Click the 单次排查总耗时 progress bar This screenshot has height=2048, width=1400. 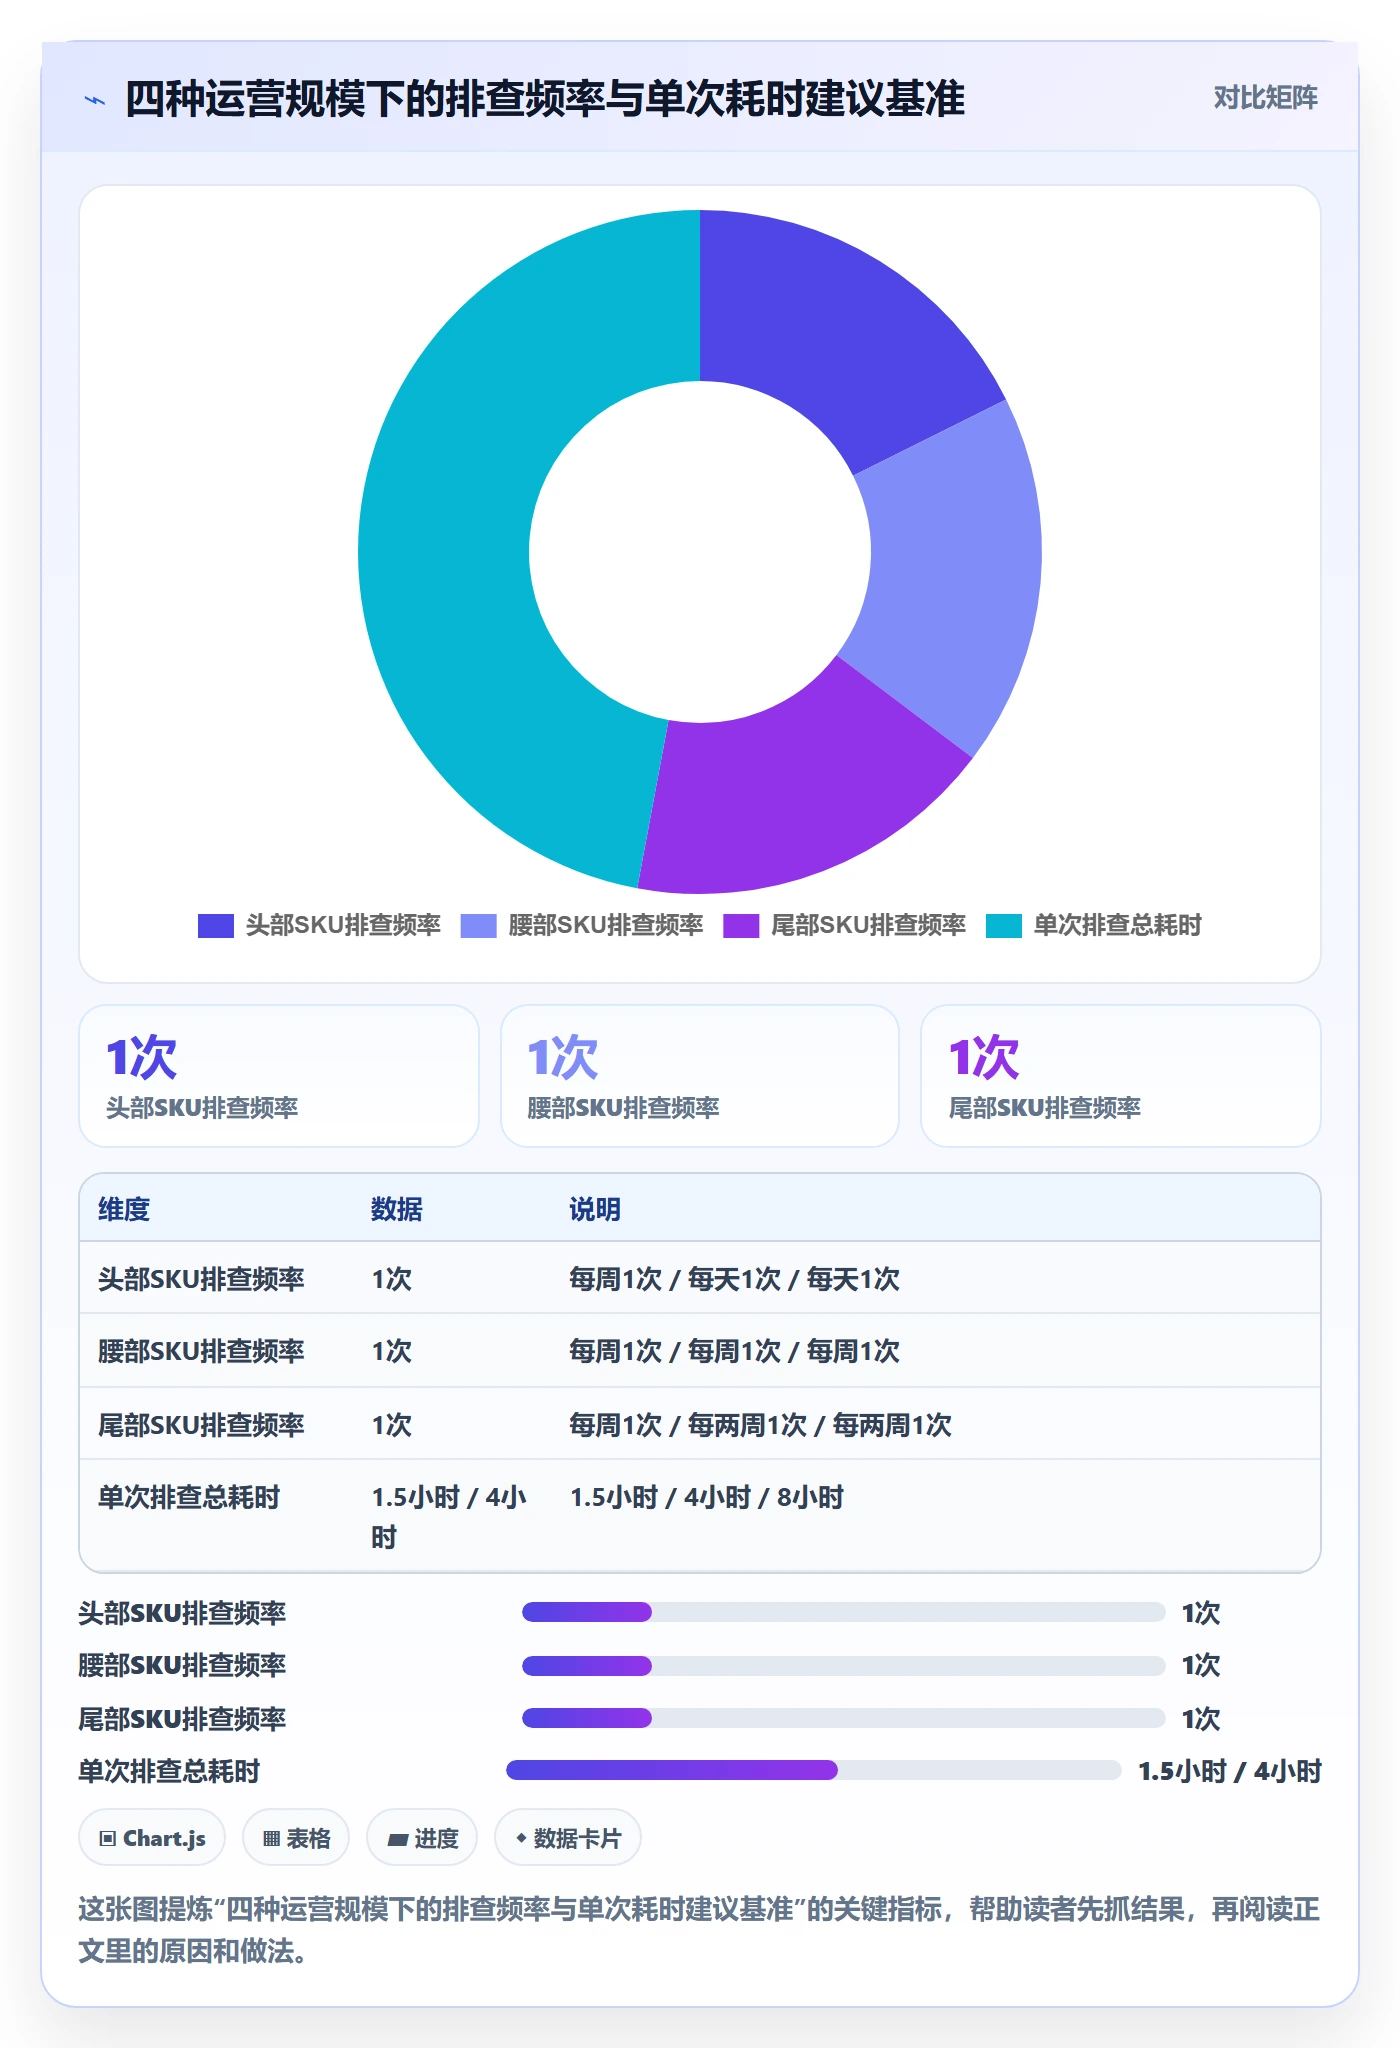[x=814, y=1770]
